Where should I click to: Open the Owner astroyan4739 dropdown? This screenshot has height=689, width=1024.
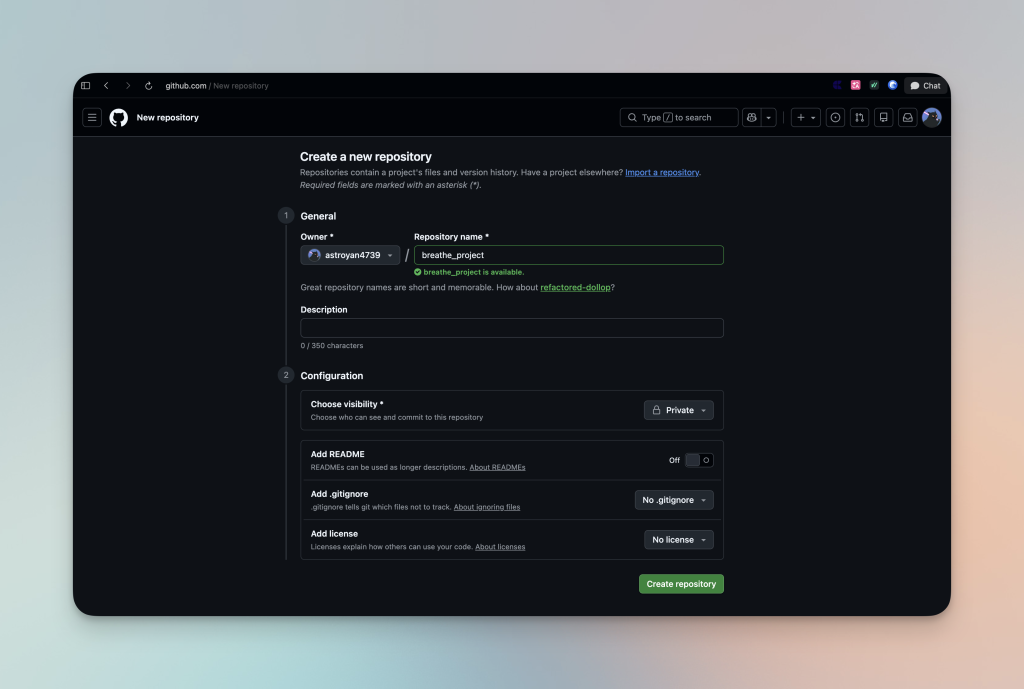(350, 255)
